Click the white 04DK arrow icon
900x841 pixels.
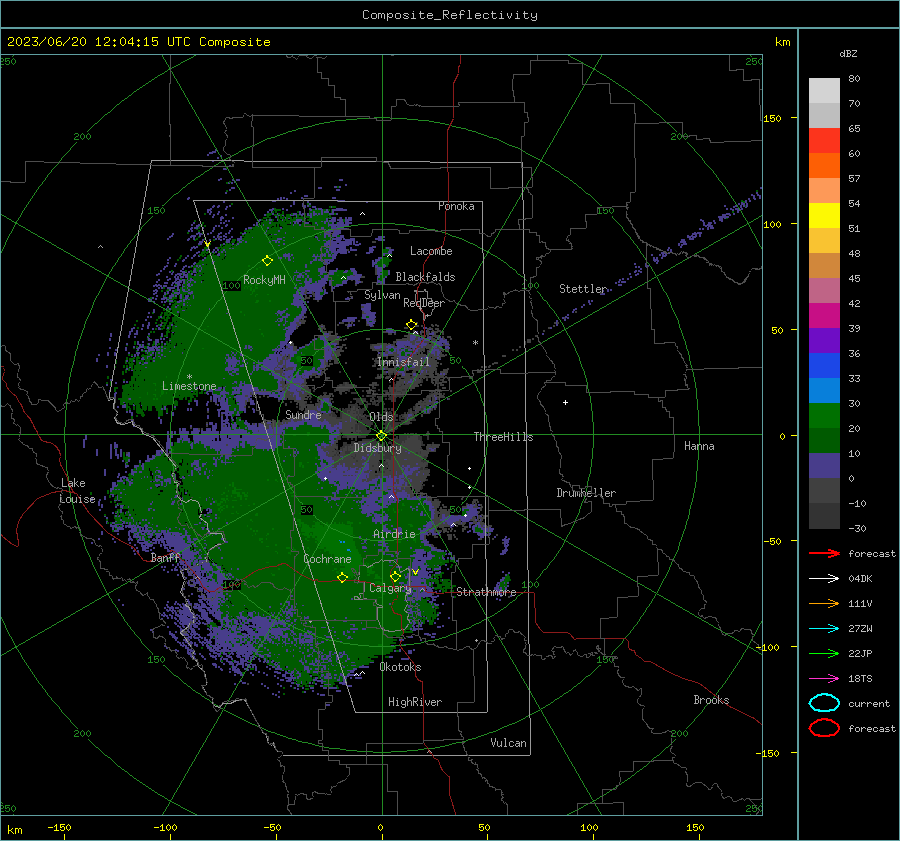coord(824,578)
